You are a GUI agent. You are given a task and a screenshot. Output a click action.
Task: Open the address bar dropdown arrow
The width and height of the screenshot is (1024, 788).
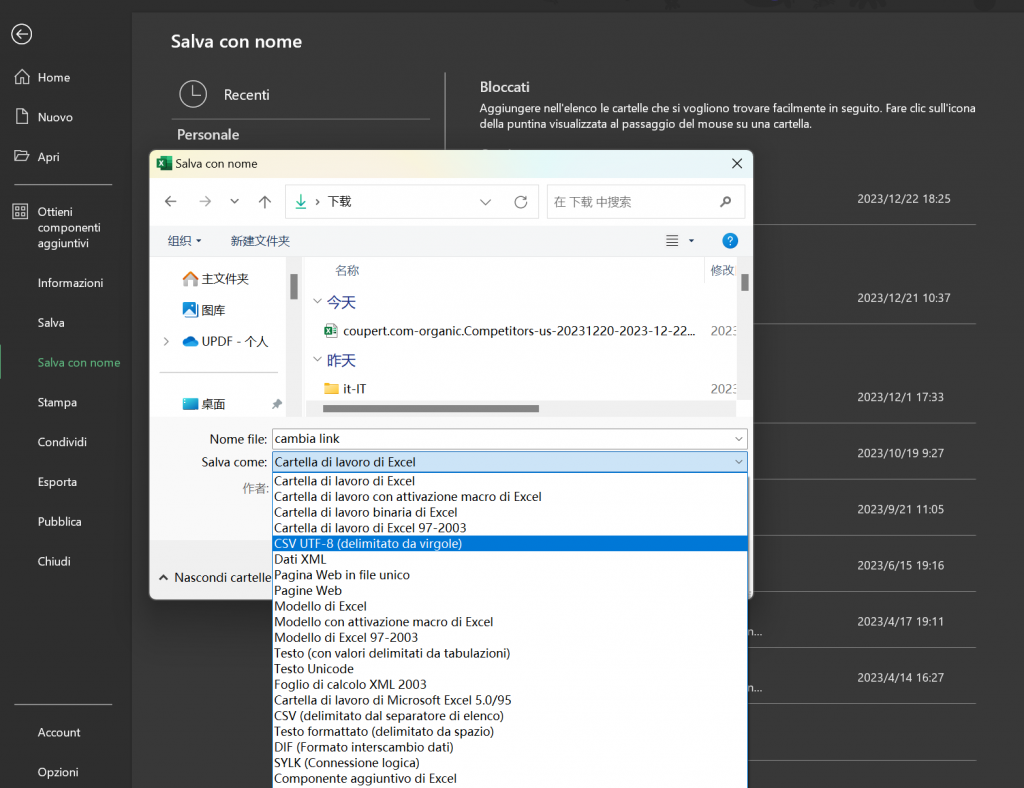tap(486, 201)
